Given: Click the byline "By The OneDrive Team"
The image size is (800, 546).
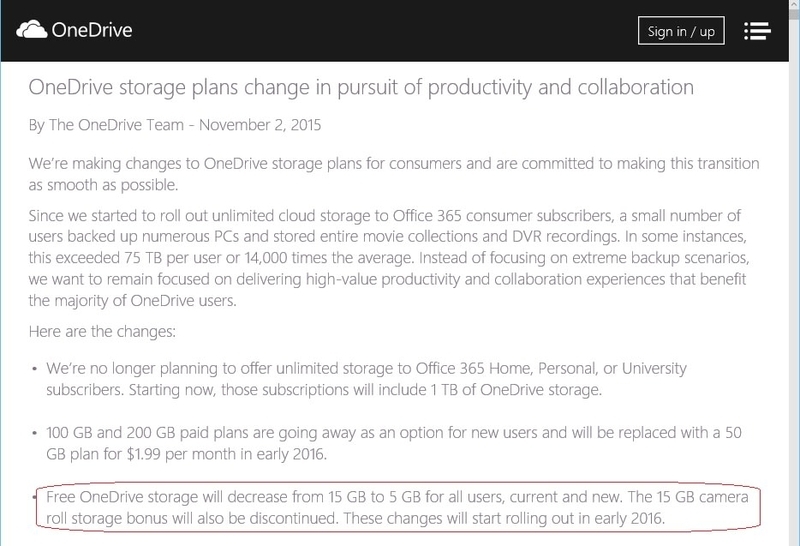Looking at the screenshot, I should click(106, 125).
